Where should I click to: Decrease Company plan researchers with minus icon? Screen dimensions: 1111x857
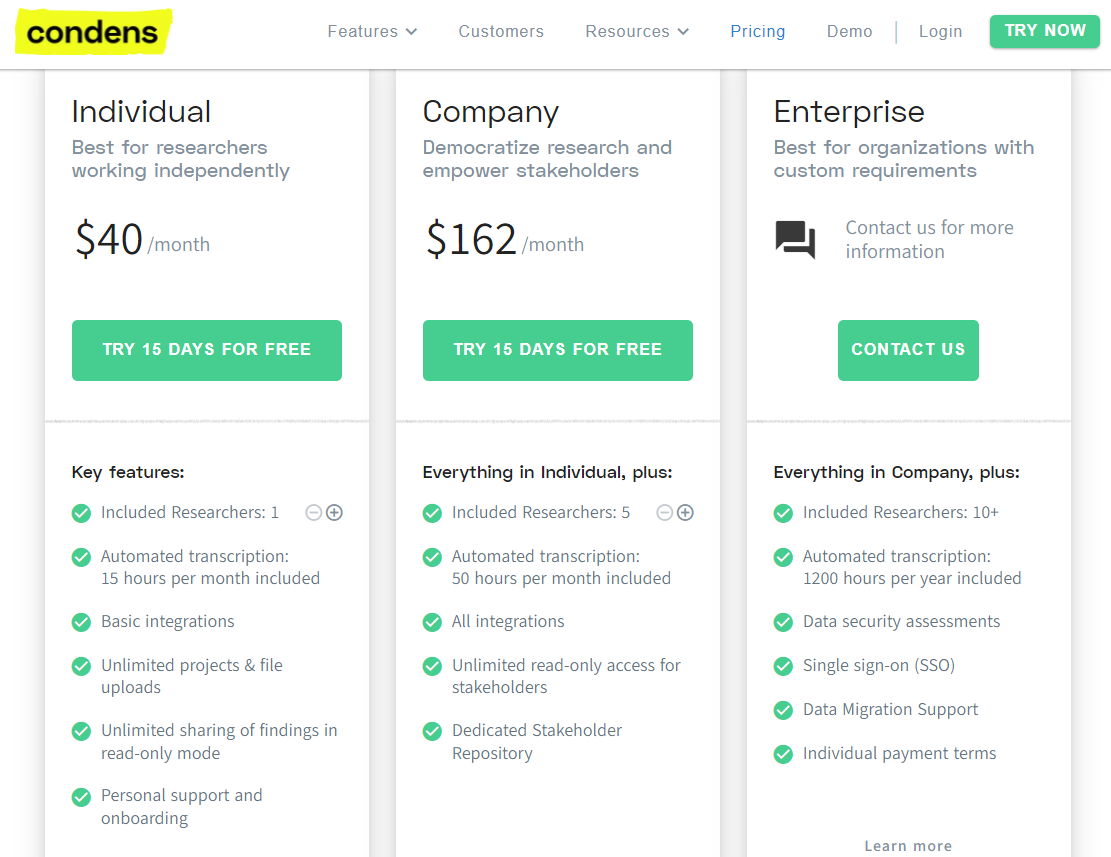664,513
